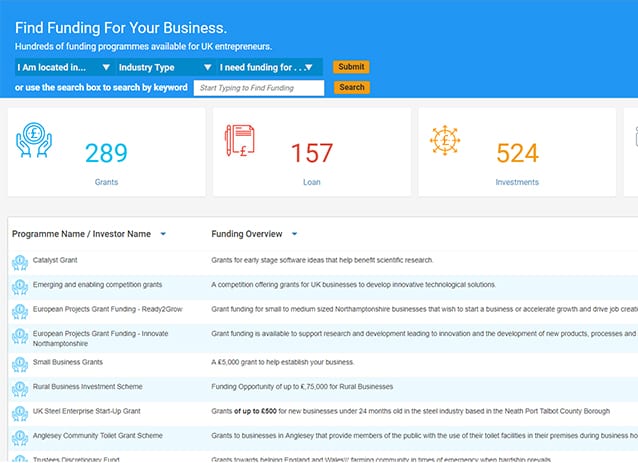Click the icon beside Rural Business Investment Scheme

(x=19, y=388)
